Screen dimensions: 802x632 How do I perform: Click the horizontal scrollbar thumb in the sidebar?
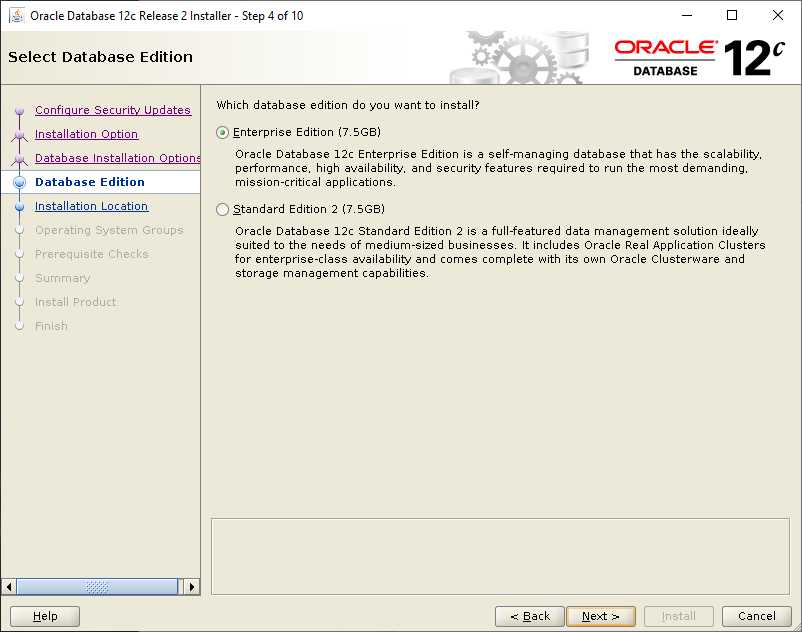(x=97, y=586)
